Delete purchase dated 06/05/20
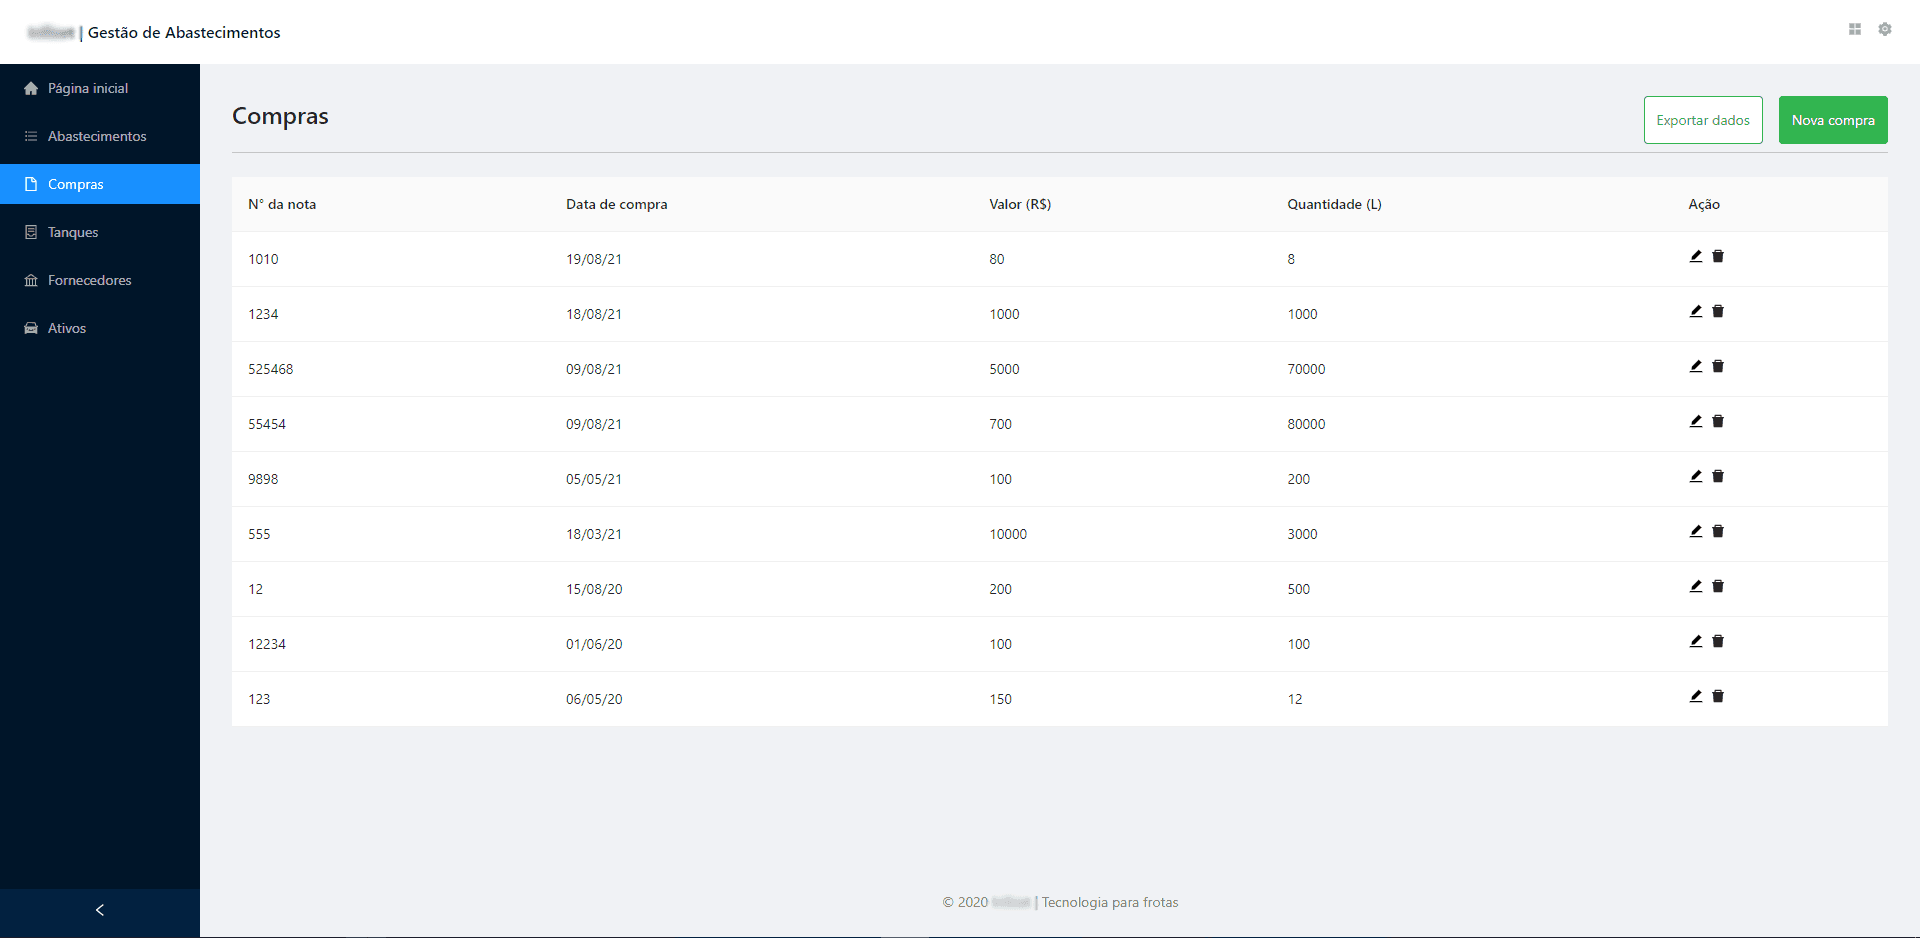The image size is (1920, 938). coord(1718,696)
